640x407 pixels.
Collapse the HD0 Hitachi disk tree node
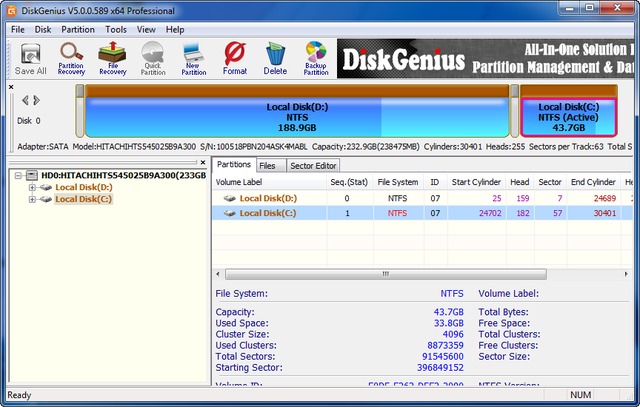click(18, 175)
